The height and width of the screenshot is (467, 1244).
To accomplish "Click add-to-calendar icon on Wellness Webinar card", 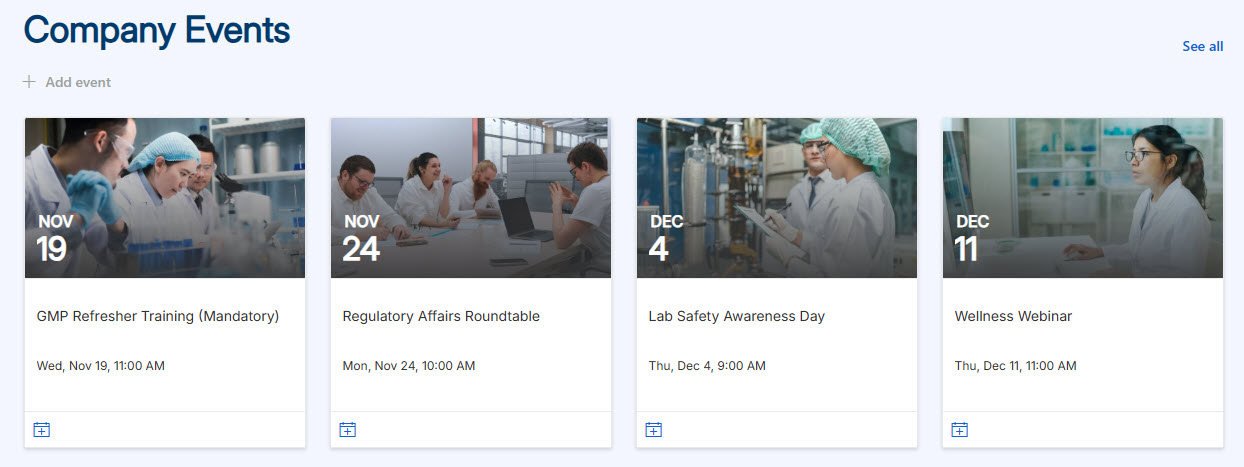I will click(x=959, y=430).
